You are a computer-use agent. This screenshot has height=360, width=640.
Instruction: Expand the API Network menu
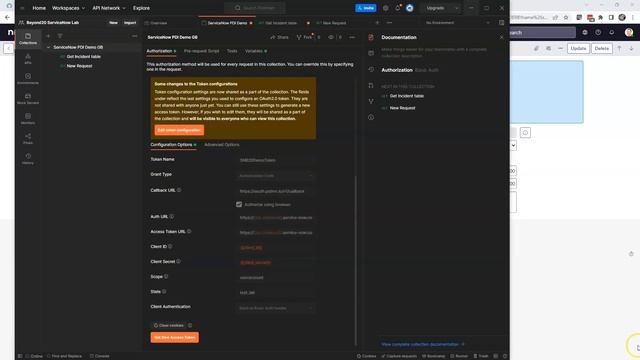[x=109, y=8]
